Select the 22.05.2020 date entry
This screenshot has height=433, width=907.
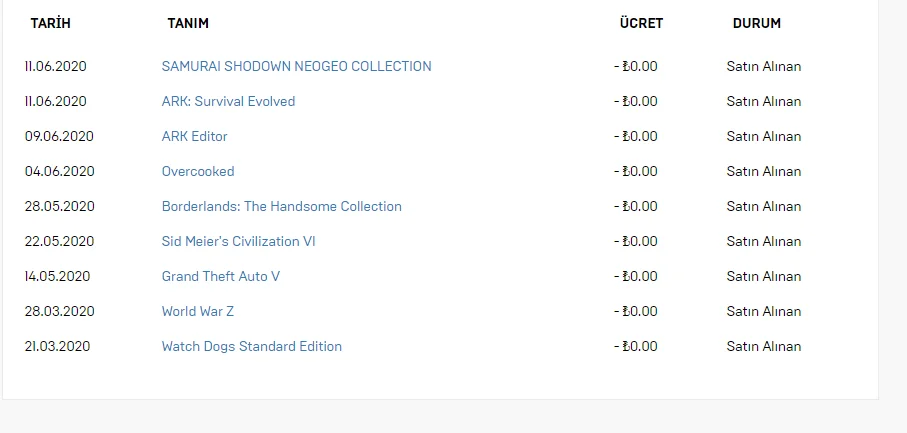pos(60,241)
